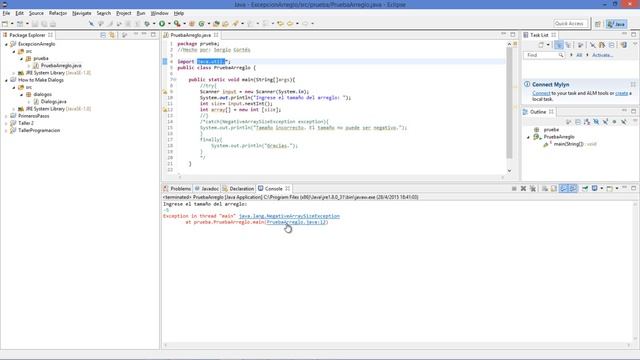This screenshot has height=360, width=640.
Task: Click Remove Launch X icon in Console
Action: 523,189
